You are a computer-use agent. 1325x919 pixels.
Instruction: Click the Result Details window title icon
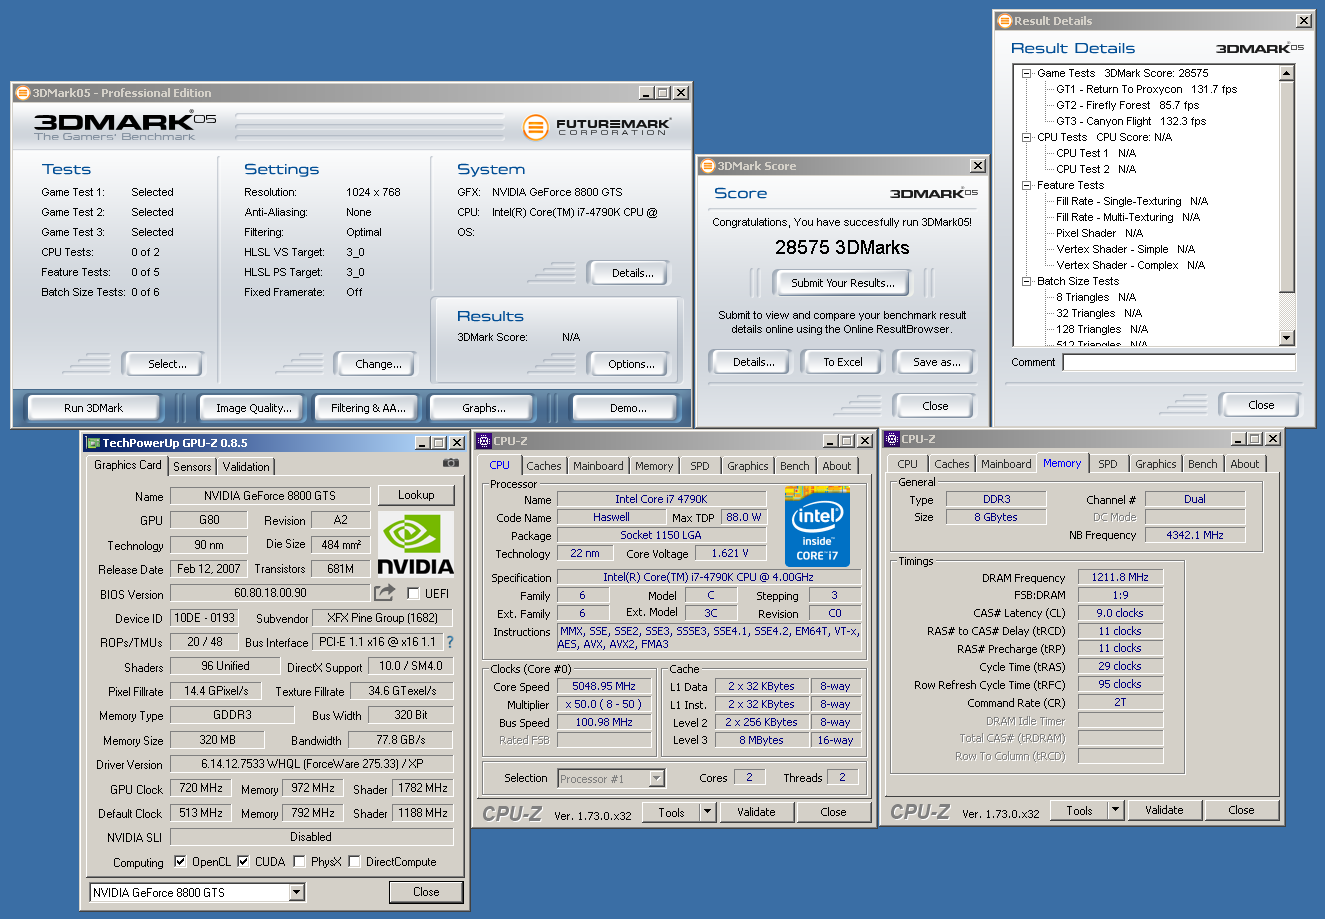pyautogui.click(x=1005, y=21)
